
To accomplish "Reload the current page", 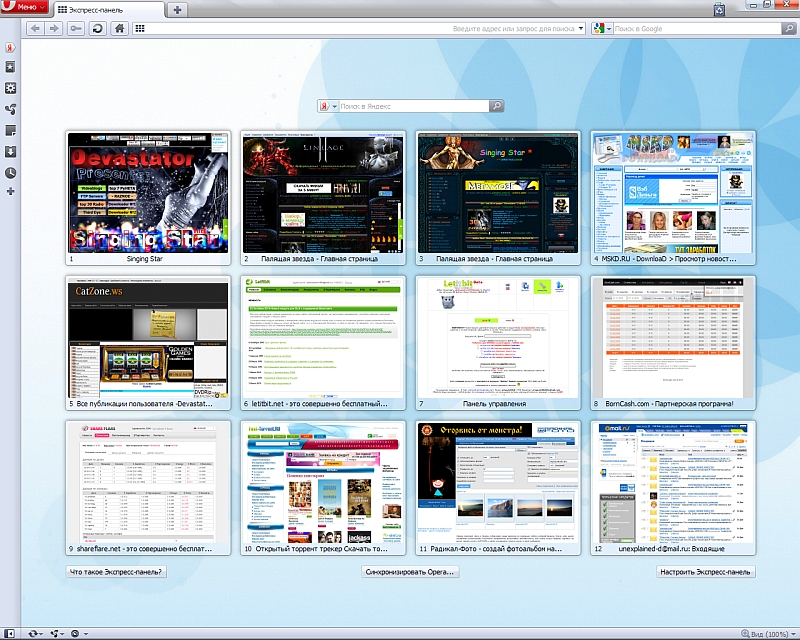I will (x=97, y=28).
